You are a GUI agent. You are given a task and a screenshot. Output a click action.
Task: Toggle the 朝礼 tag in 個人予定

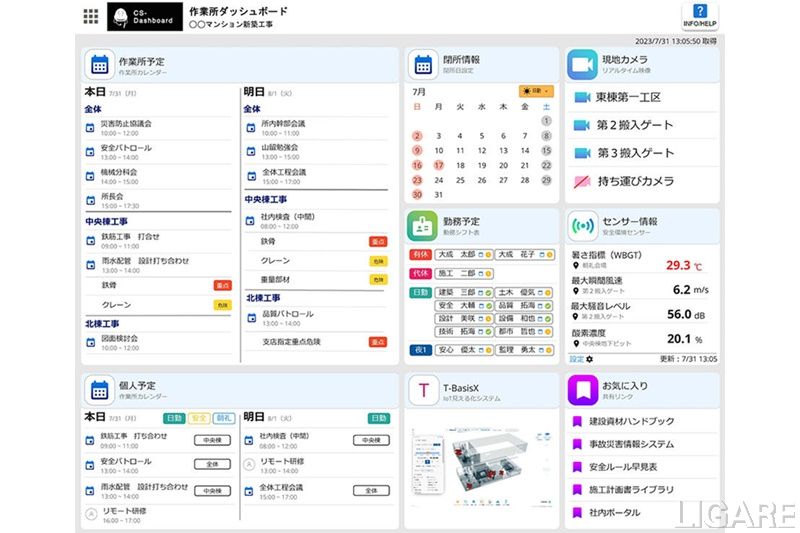pos(223,418)
